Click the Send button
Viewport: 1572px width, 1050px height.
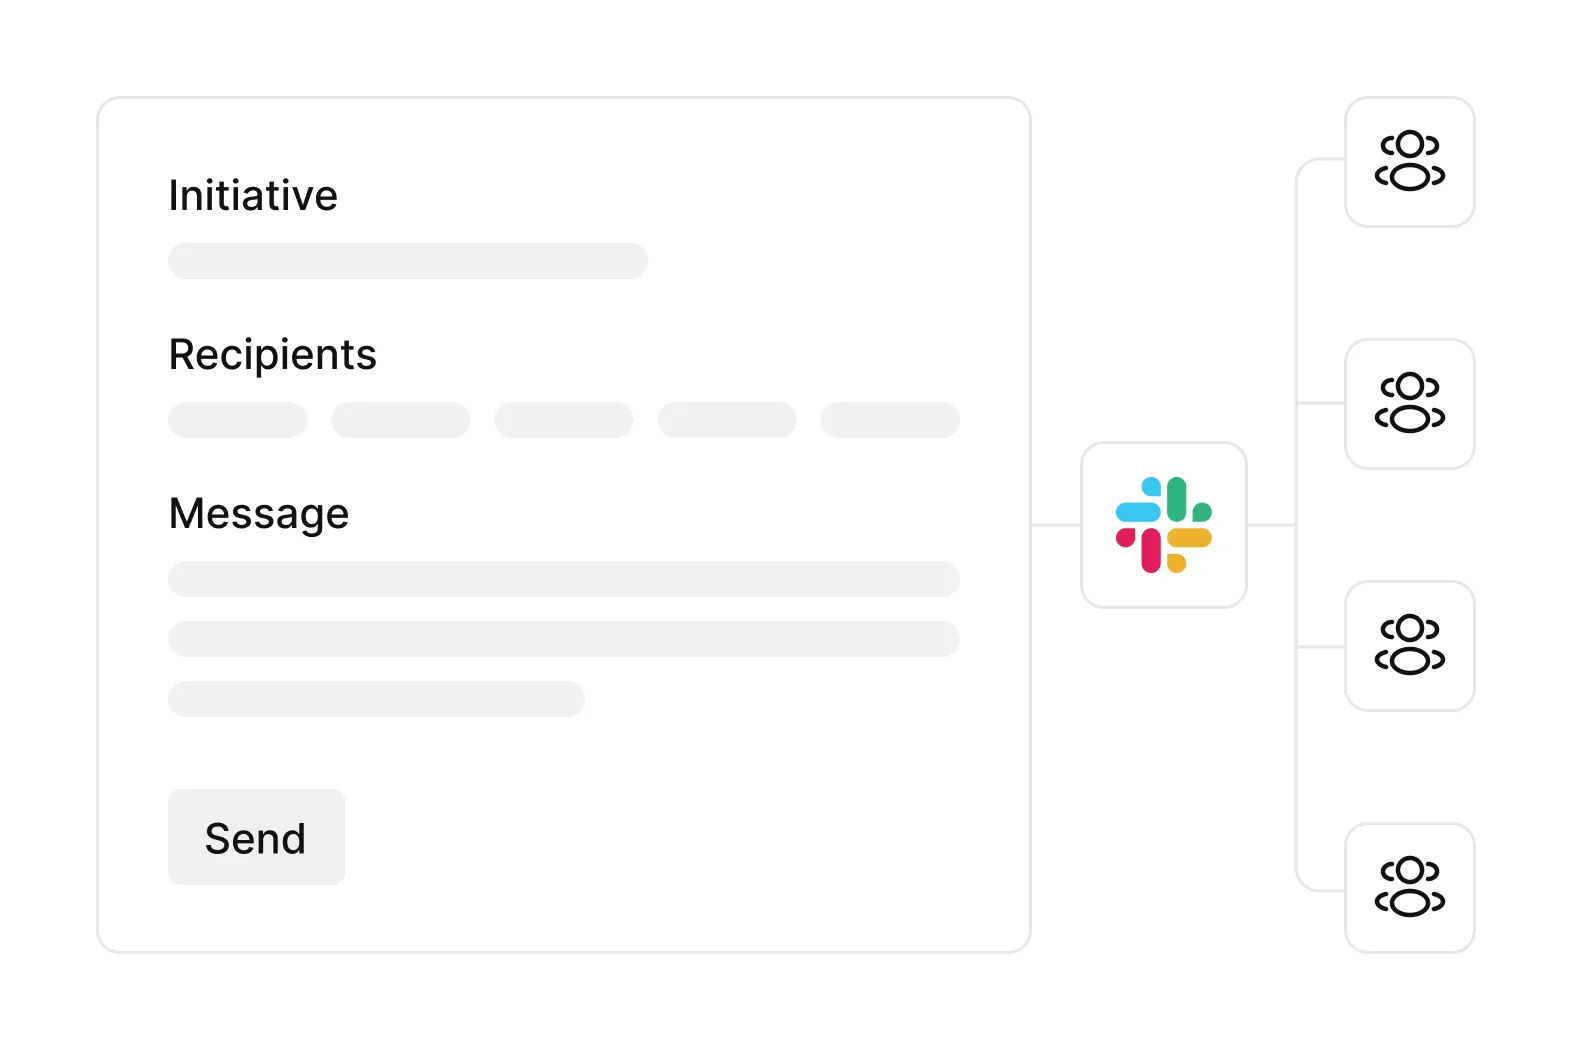[256, 837]
